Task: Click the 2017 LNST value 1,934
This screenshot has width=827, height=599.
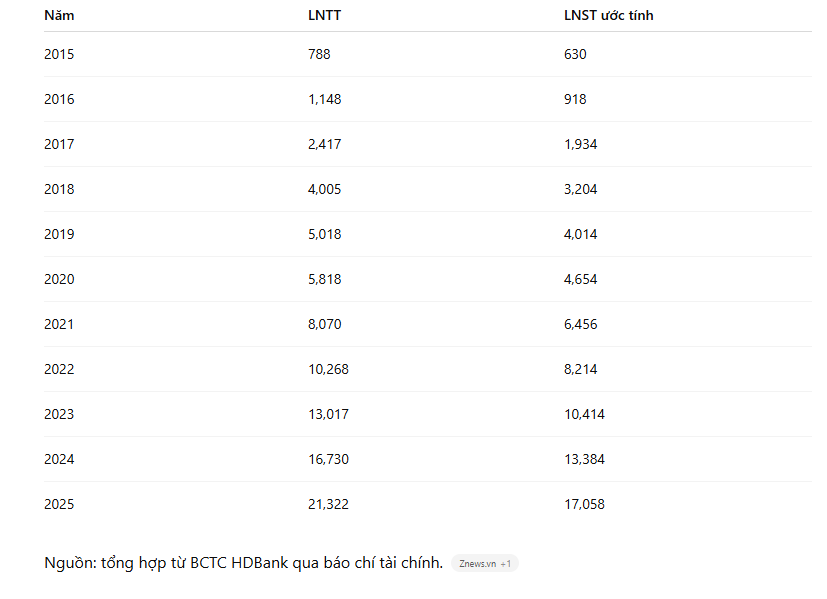Action: click(x=581, y=144)
